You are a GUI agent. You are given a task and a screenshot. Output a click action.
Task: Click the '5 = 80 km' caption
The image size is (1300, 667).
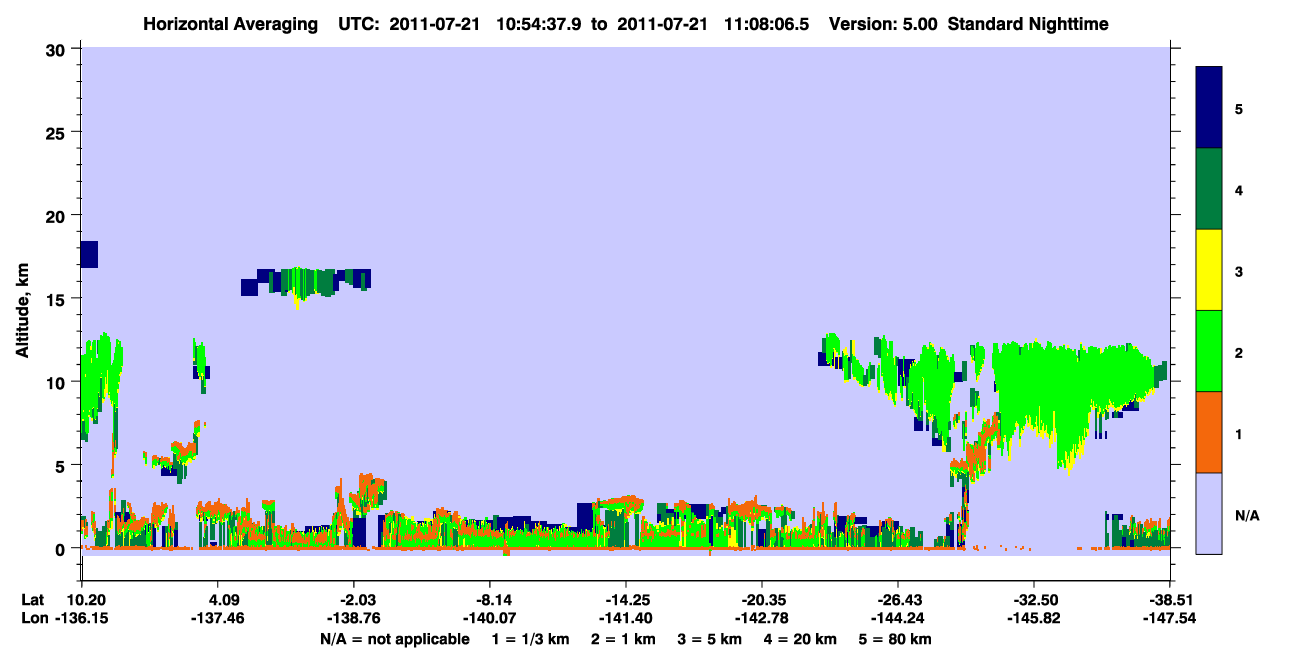[x=897, y=639]
